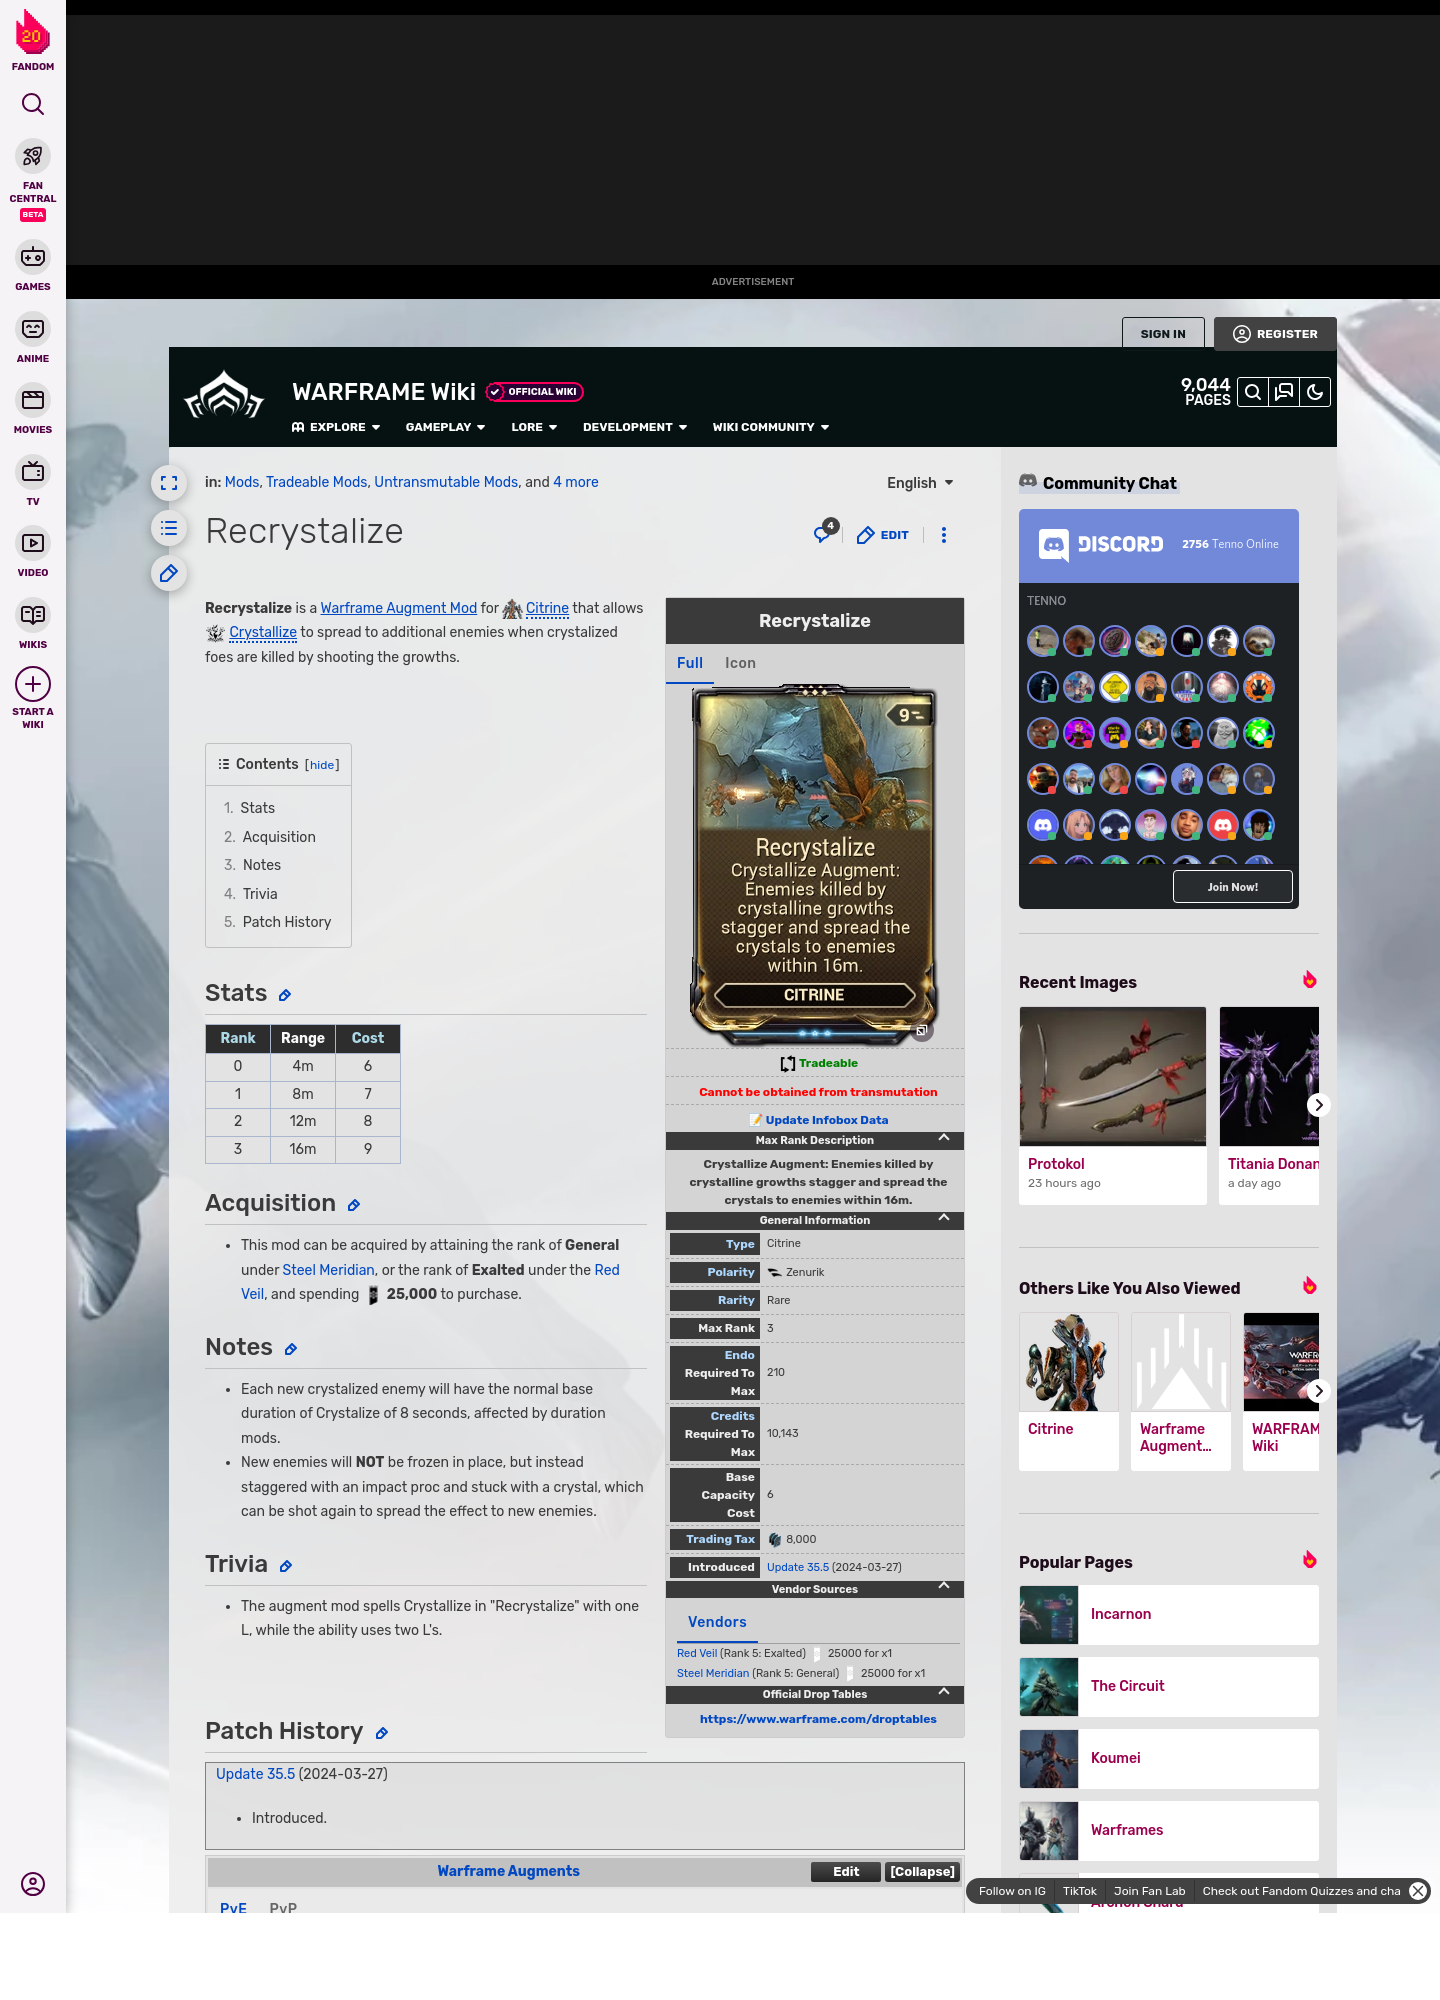Open the Incarnon popular page
The image size is (1440, 2000).
(1168, 1614)
